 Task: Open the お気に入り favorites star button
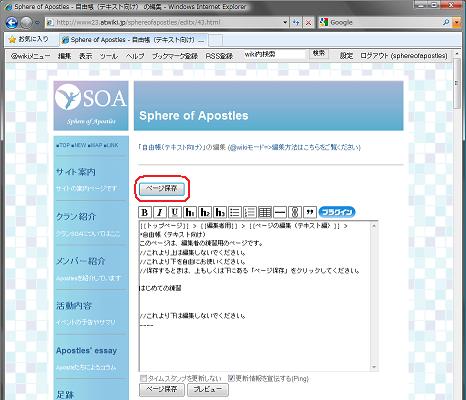coord(28,39)
